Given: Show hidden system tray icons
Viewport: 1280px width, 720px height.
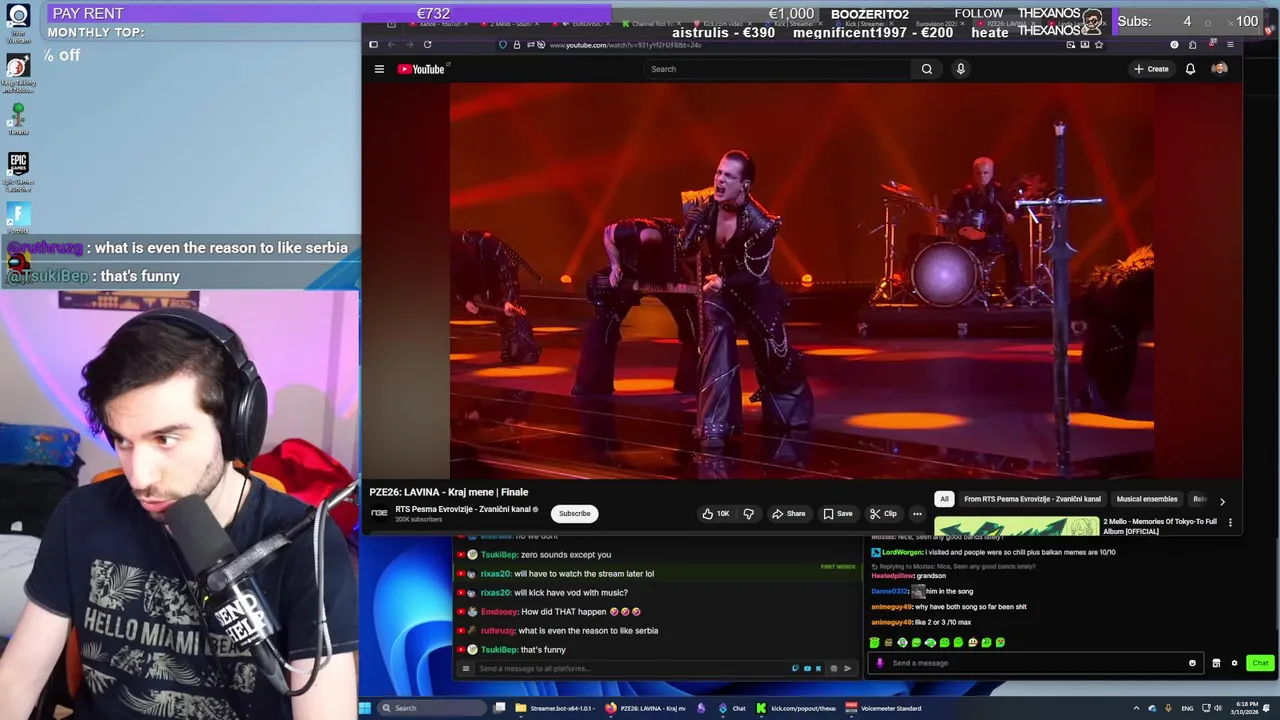Looking at the screenshot, I should [x=1136, y=708].
